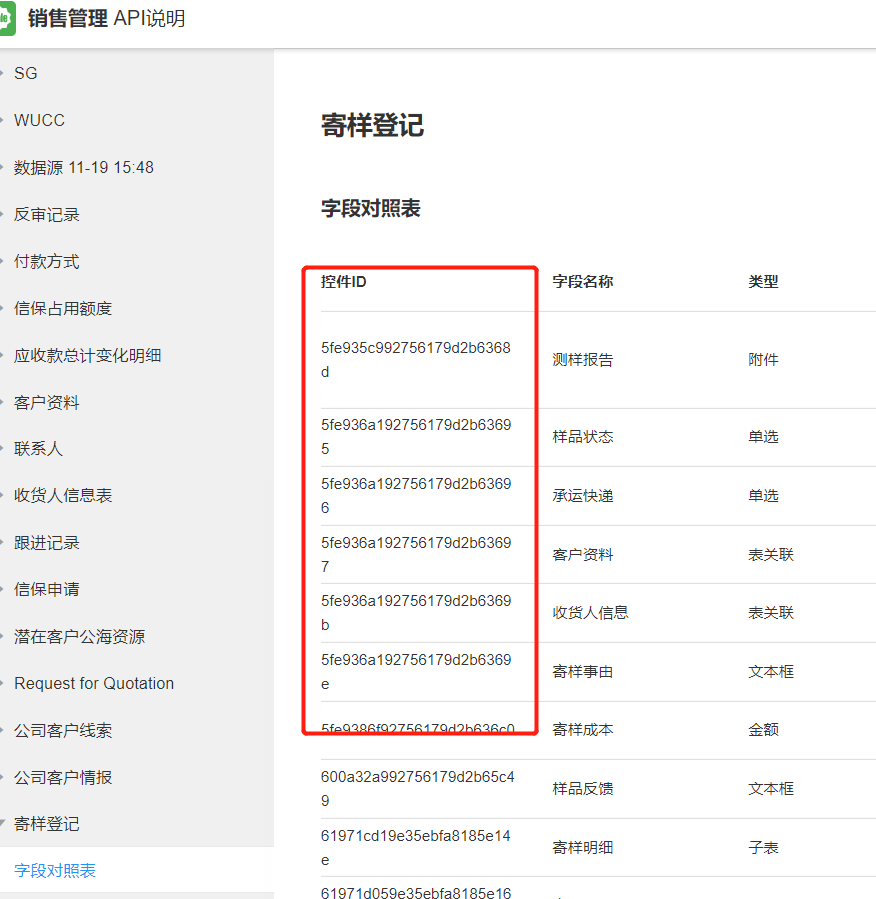Expand the 应收款总计变化明细 disclosure arrow
Image resolution: width=876 pixels, height=899 pixels.
[3, 355]
